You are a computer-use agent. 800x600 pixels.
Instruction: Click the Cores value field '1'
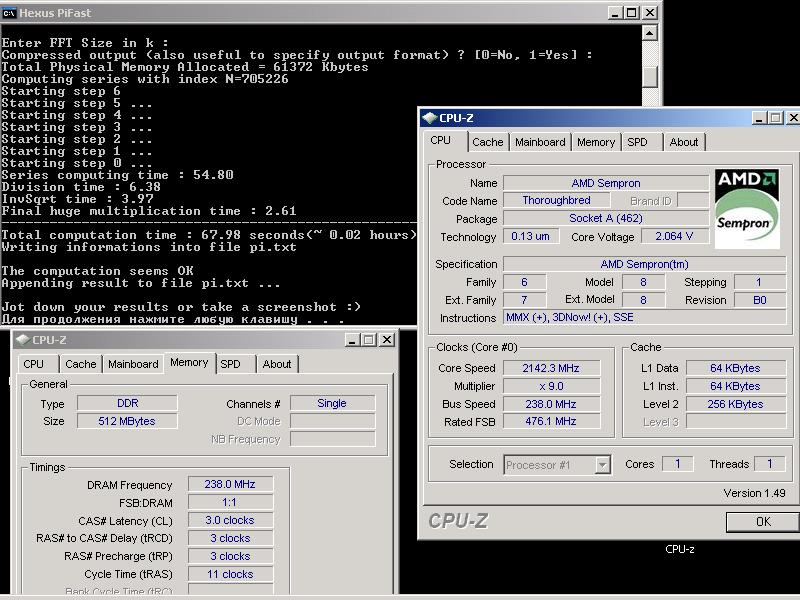click(678, 464)
